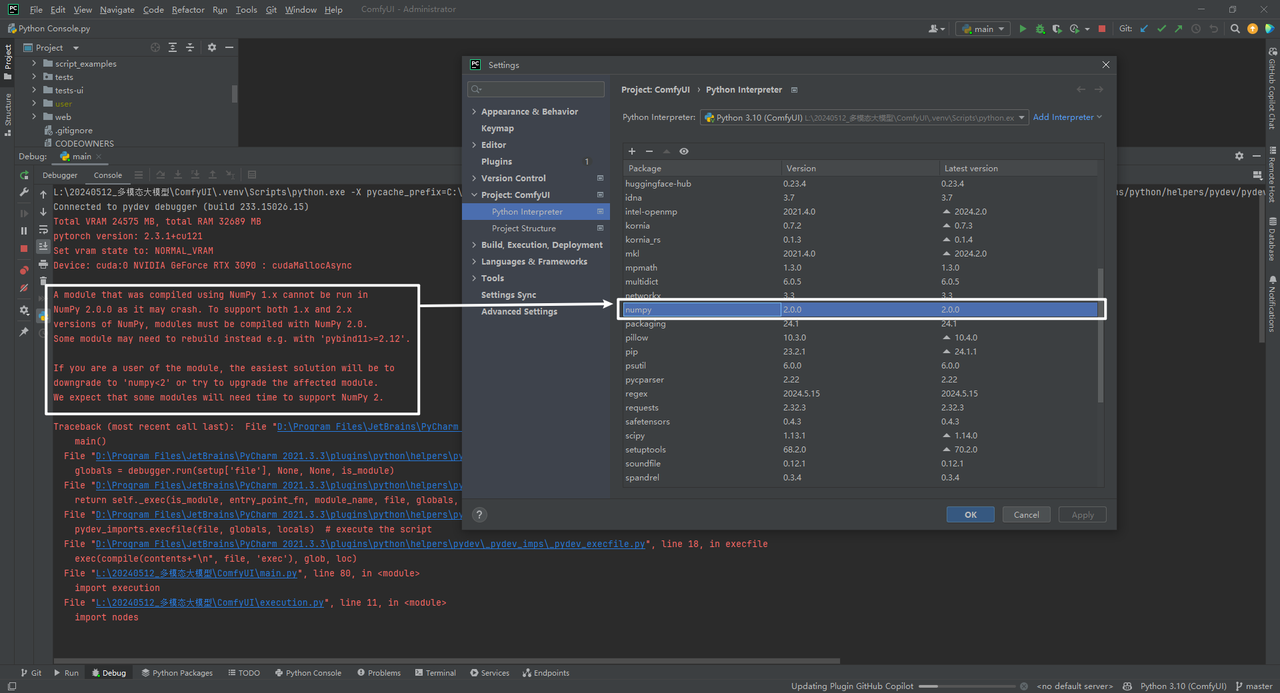The width and height of the screenshot is (1280, 693).
Task: Uninstall package using the minus icon
Action: pyautogui.click(x=649, y=151)
